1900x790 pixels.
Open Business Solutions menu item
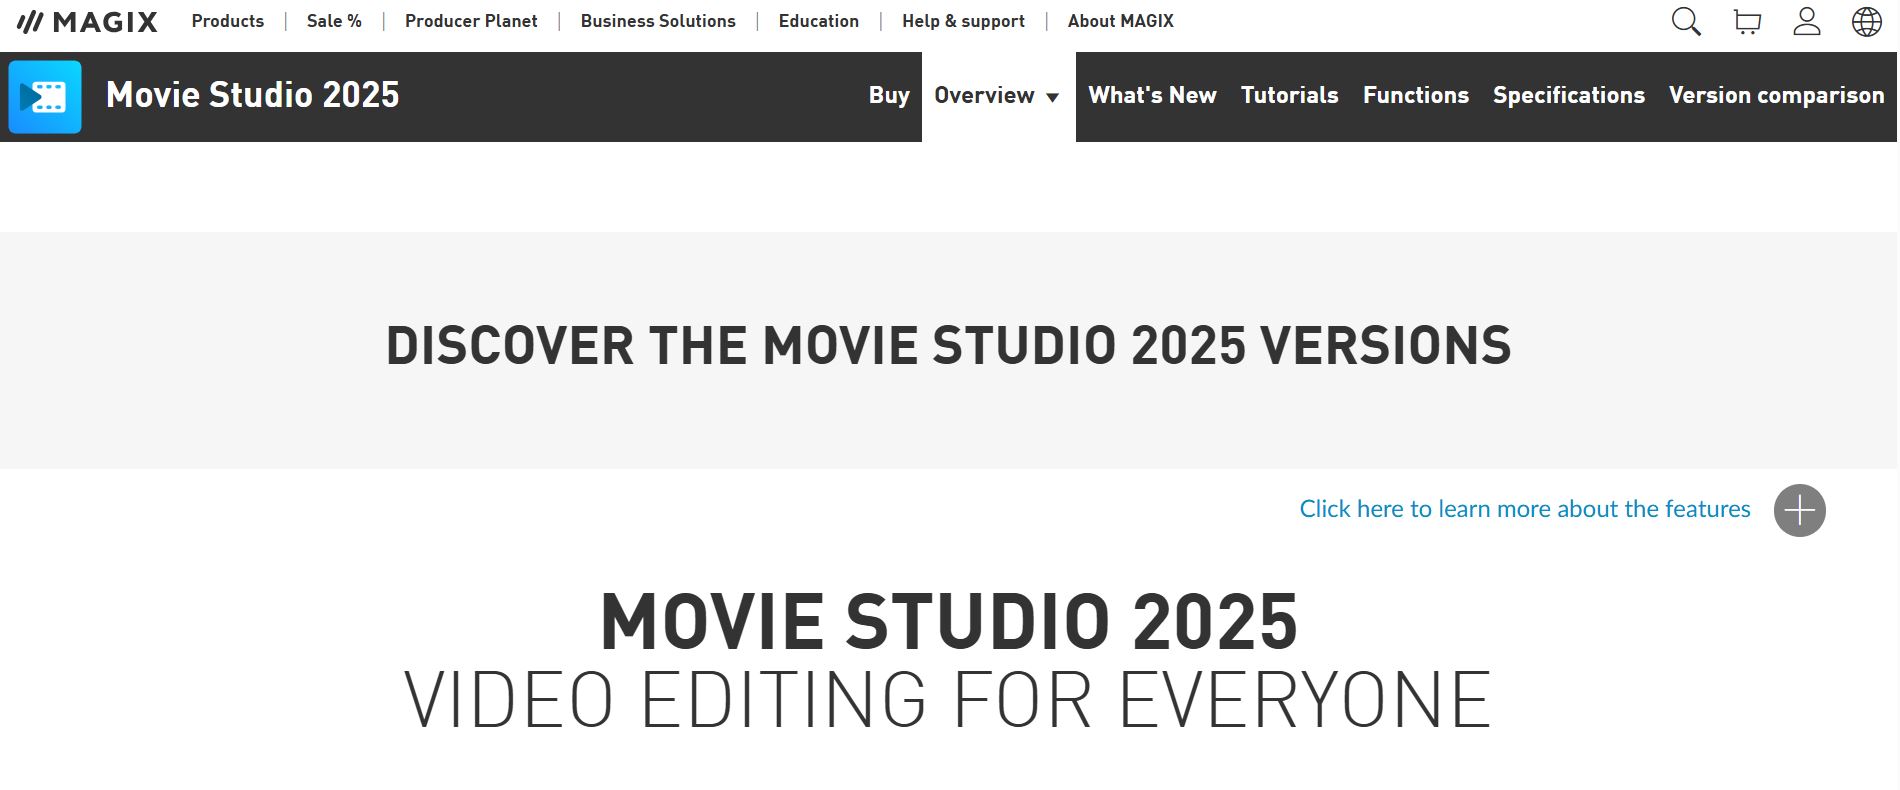pos(658,21)
